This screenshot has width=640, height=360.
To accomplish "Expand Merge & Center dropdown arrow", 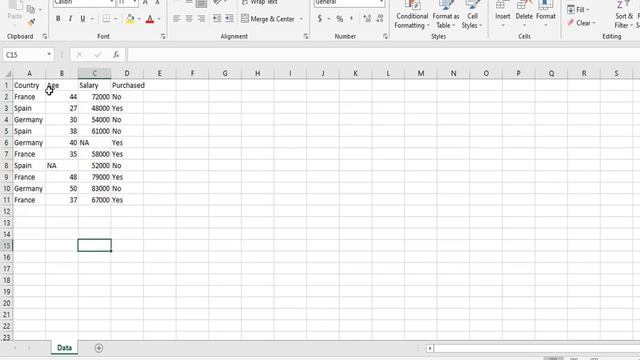I will point(301,19).
